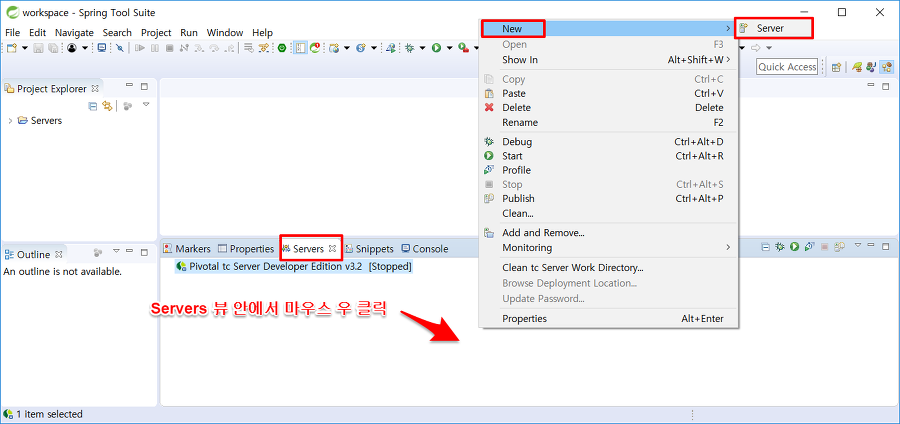Open the Window menu
The width and height of the screenshot is (900, 424).
[225, 33]
